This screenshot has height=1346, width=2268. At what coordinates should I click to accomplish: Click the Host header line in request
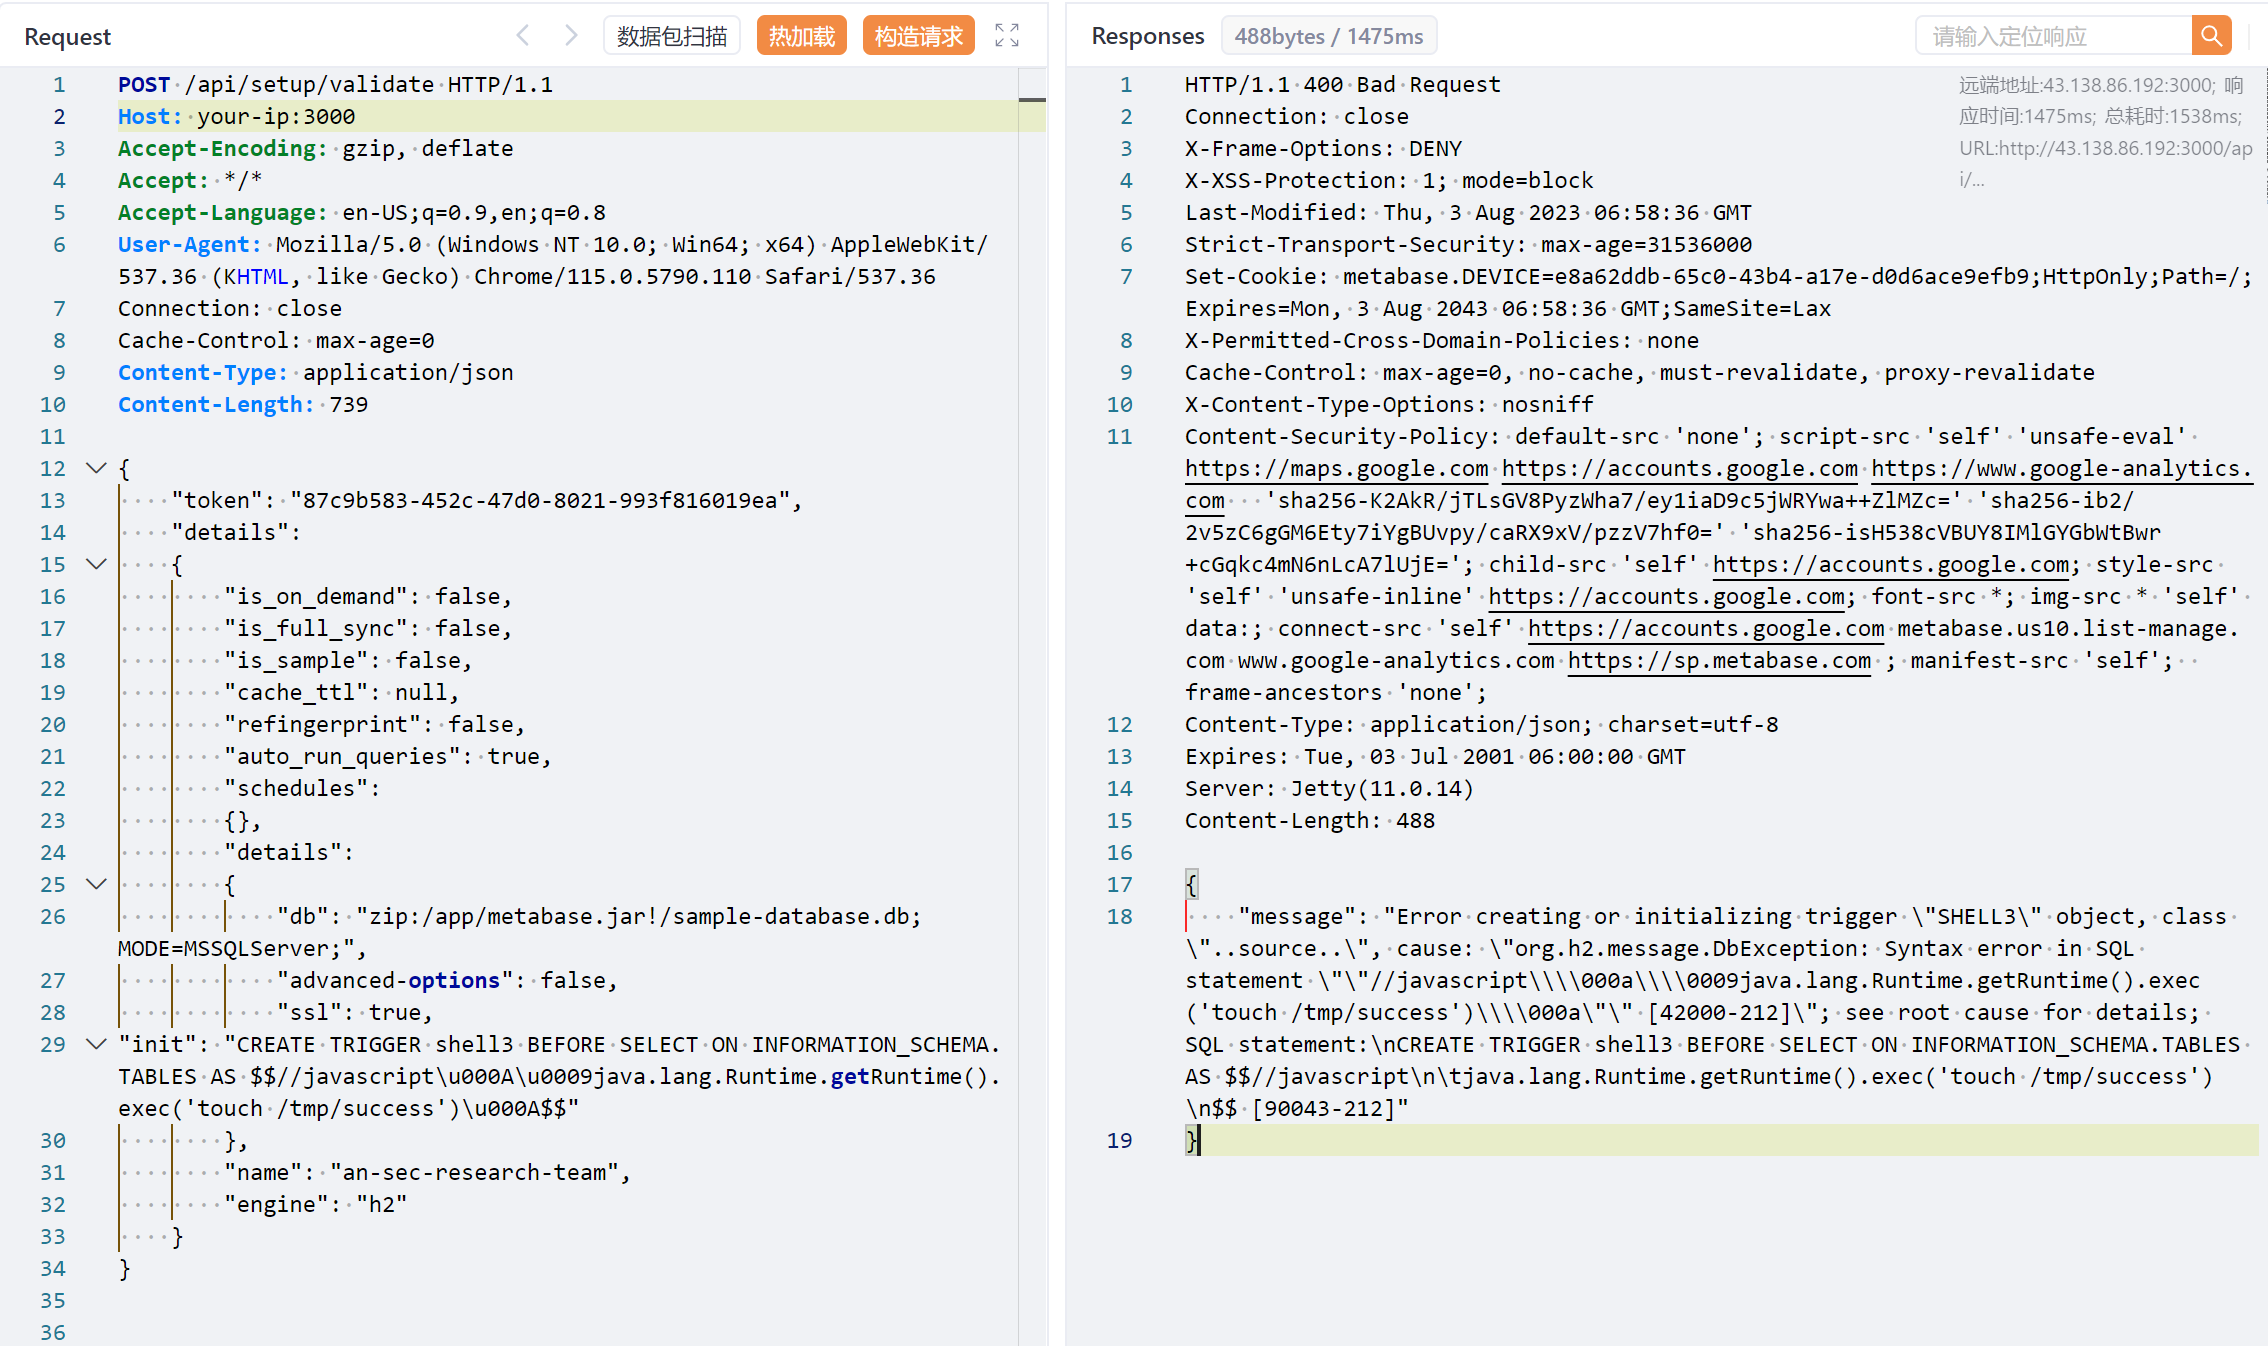click(x=236, y=116)
